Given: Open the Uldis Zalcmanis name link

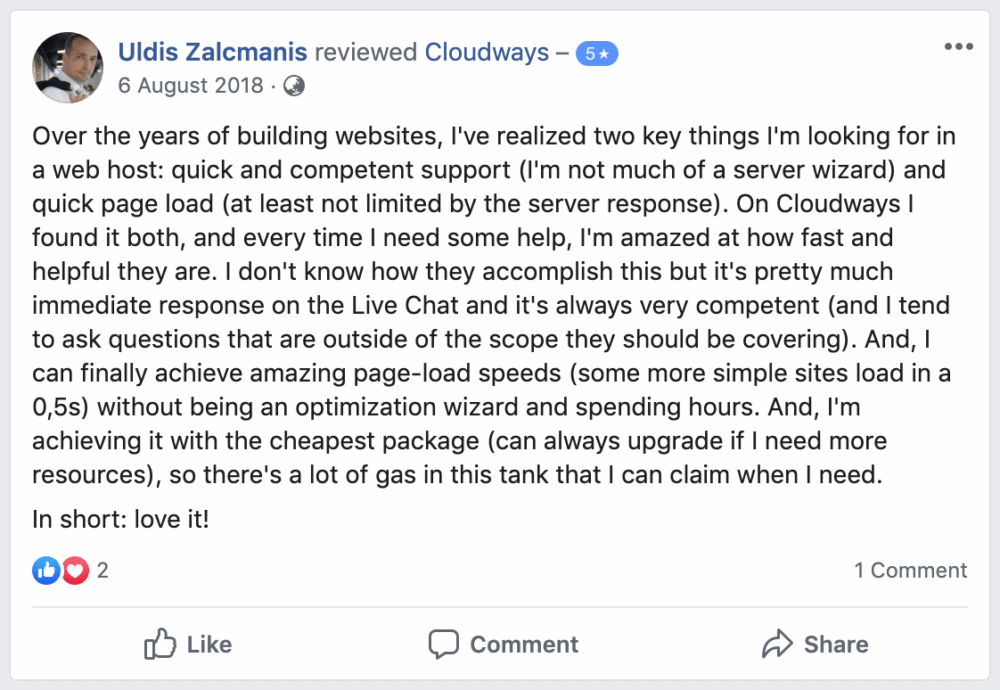Looking at the screenshot, I should (214, 52).
